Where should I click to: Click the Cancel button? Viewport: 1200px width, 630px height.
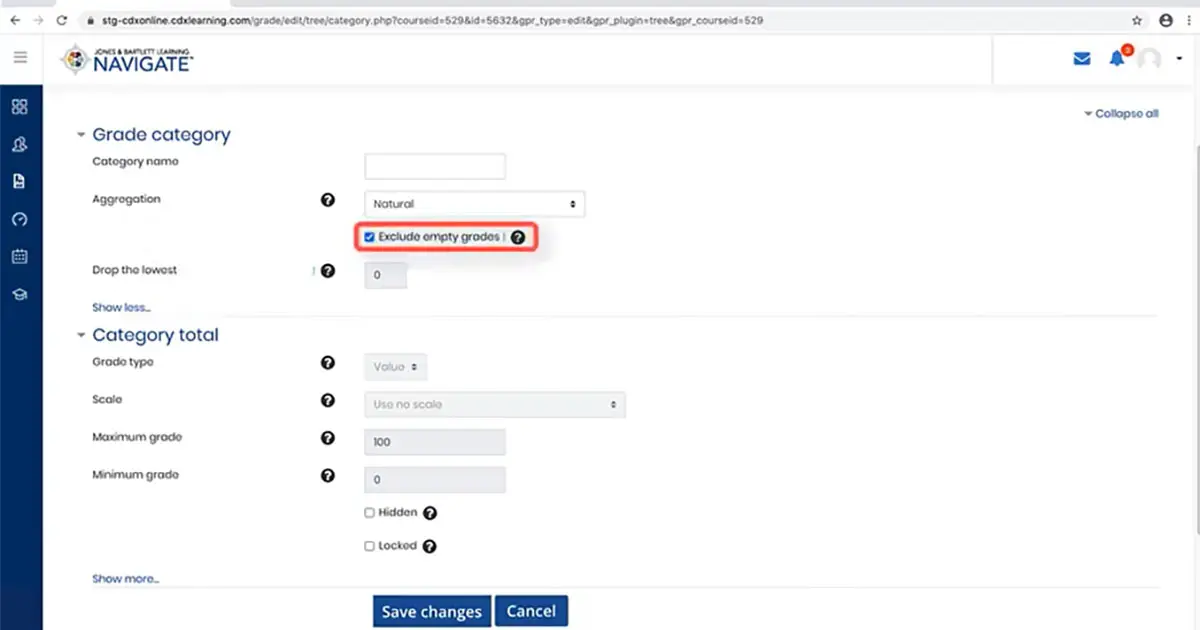pos(531,611)
